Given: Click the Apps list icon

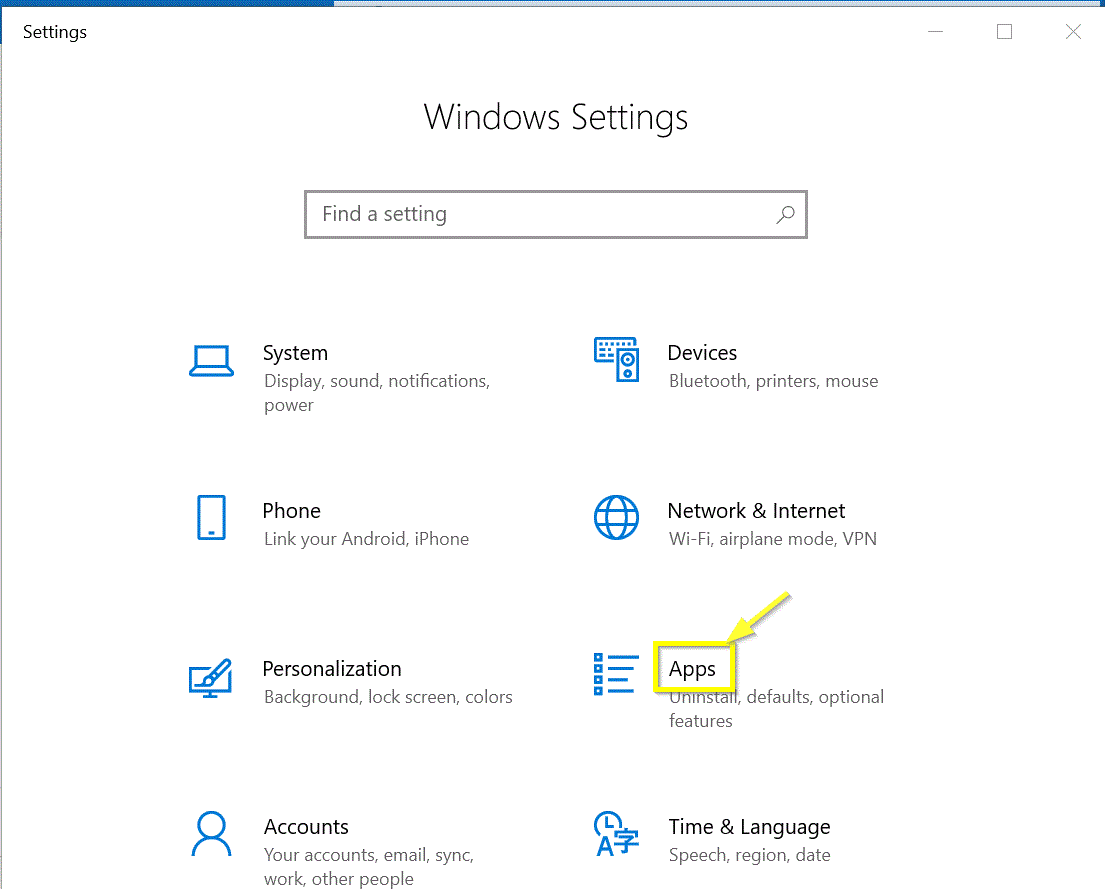Looking at the screenshot, I should click(617, 674).
